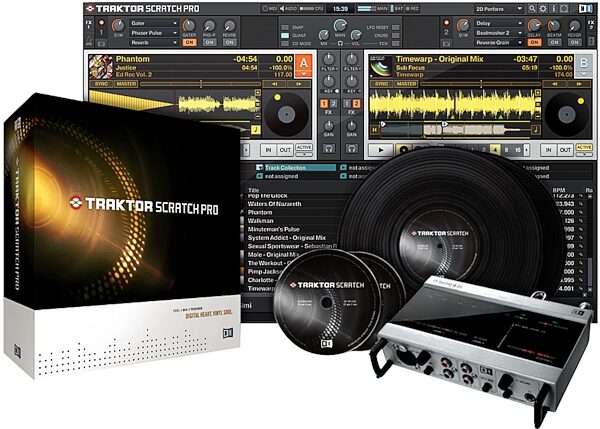Image resolution: width=600 pixels, height=429 pixels.
Task: Open the Reverse Grain effect dropdown
Action: 499,42
